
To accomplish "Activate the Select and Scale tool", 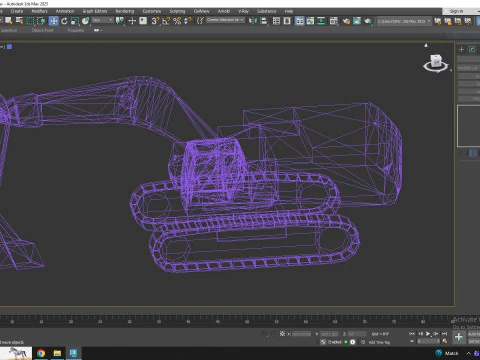I will 75,21.
